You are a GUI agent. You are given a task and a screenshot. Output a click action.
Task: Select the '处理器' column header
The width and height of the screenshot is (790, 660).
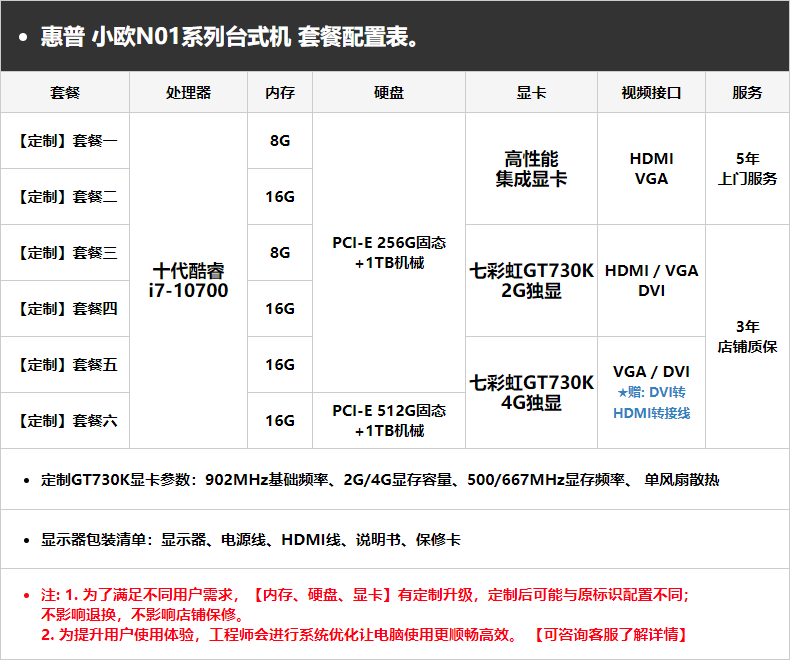188,93
